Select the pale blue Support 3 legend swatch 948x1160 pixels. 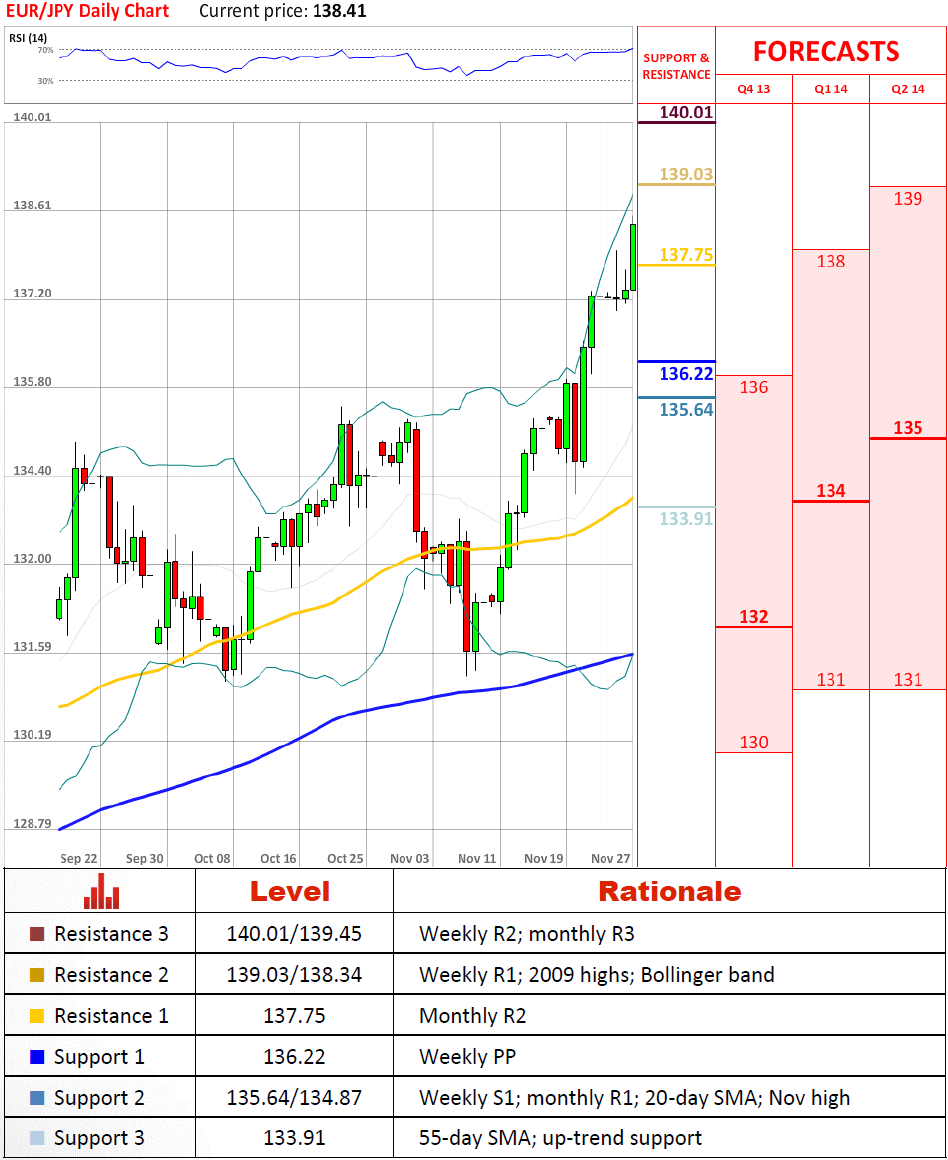[x=38, y=1139]
